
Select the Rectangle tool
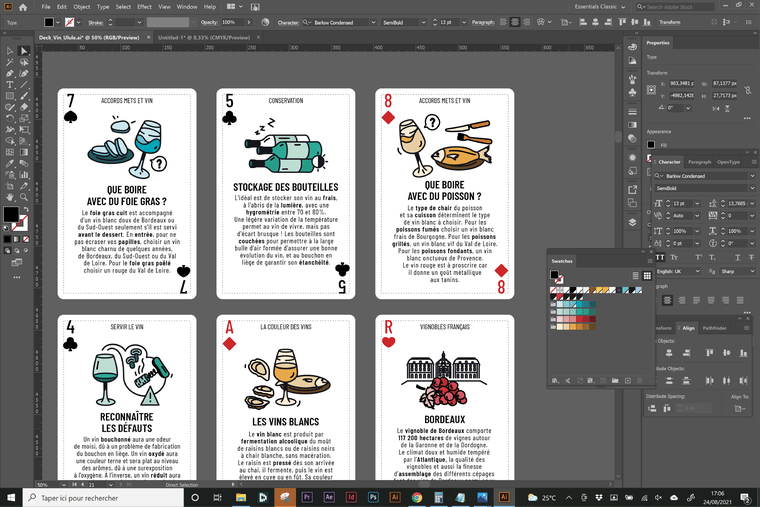click(x=10, y=96)
